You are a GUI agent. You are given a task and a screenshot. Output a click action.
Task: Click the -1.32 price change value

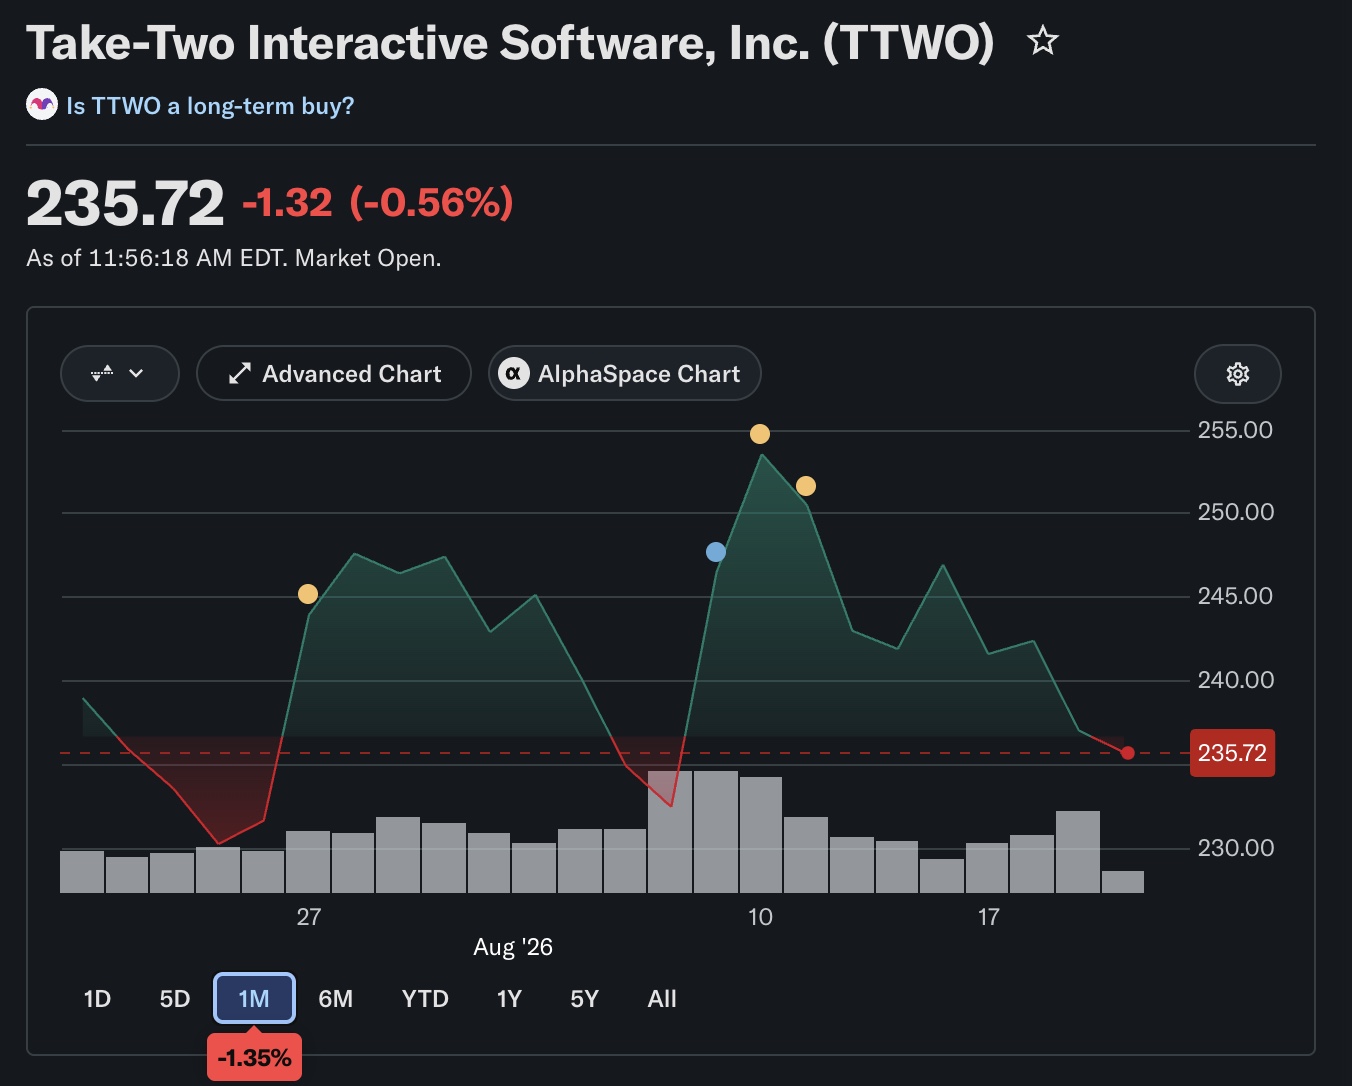(x=287, y=203)
